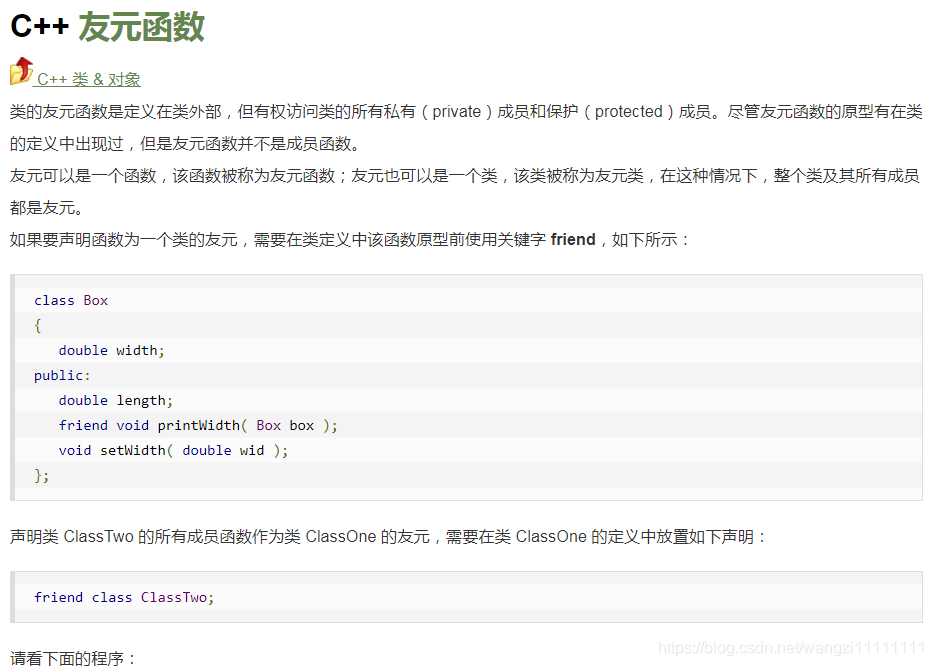933x666 pixels.
Task: Click the line "void setWidth( double wid );"
Action: coord(173,451)
